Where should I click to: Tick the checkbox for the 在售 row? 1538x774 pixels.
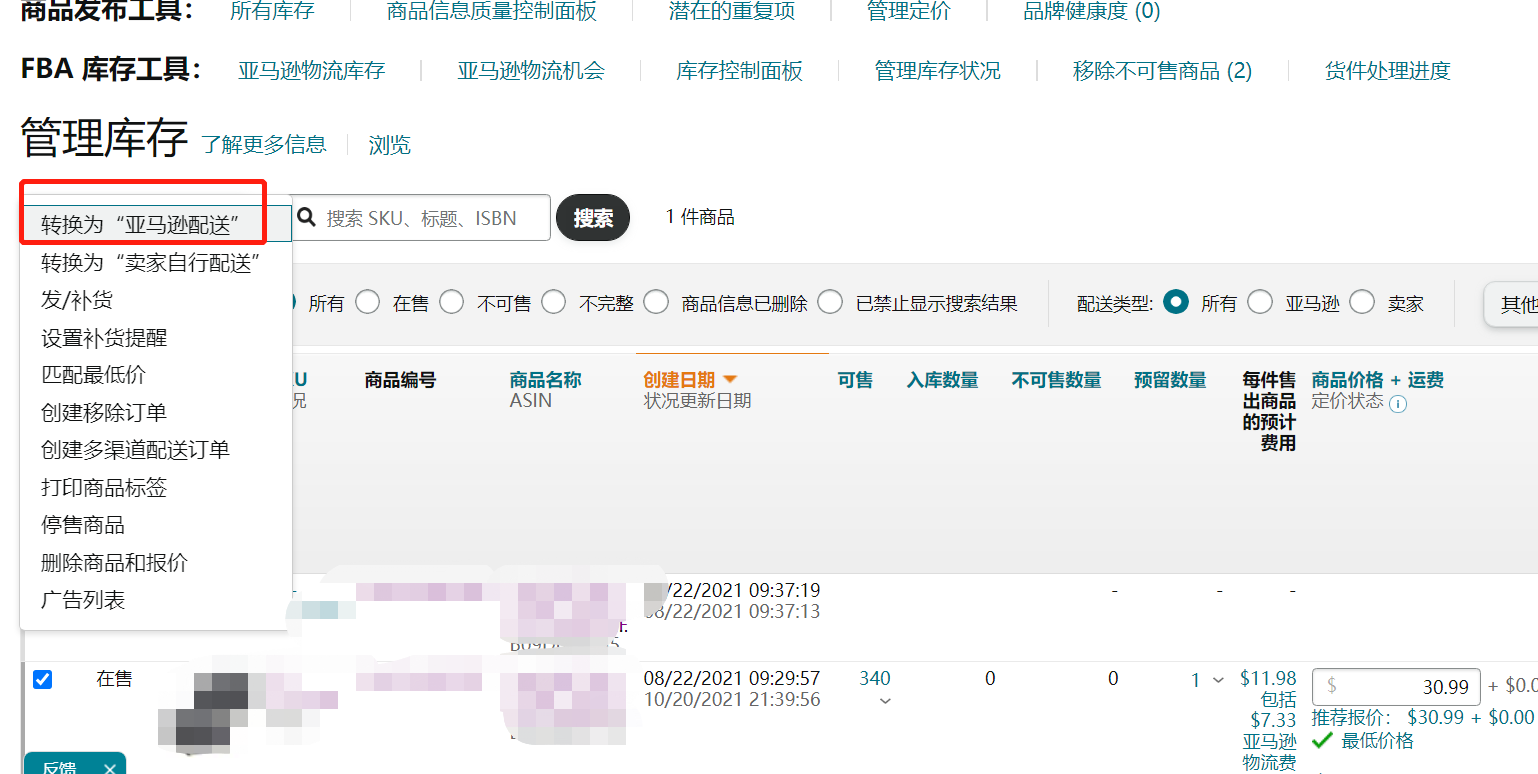[x=42, y=680]
